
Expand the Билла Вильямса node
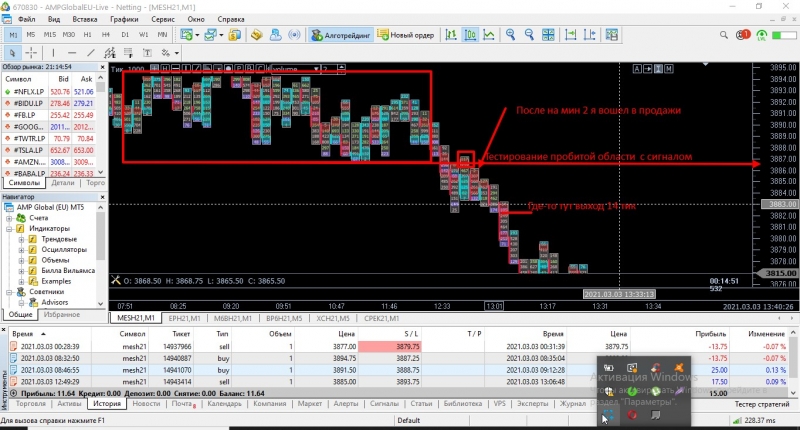(21, 270)
